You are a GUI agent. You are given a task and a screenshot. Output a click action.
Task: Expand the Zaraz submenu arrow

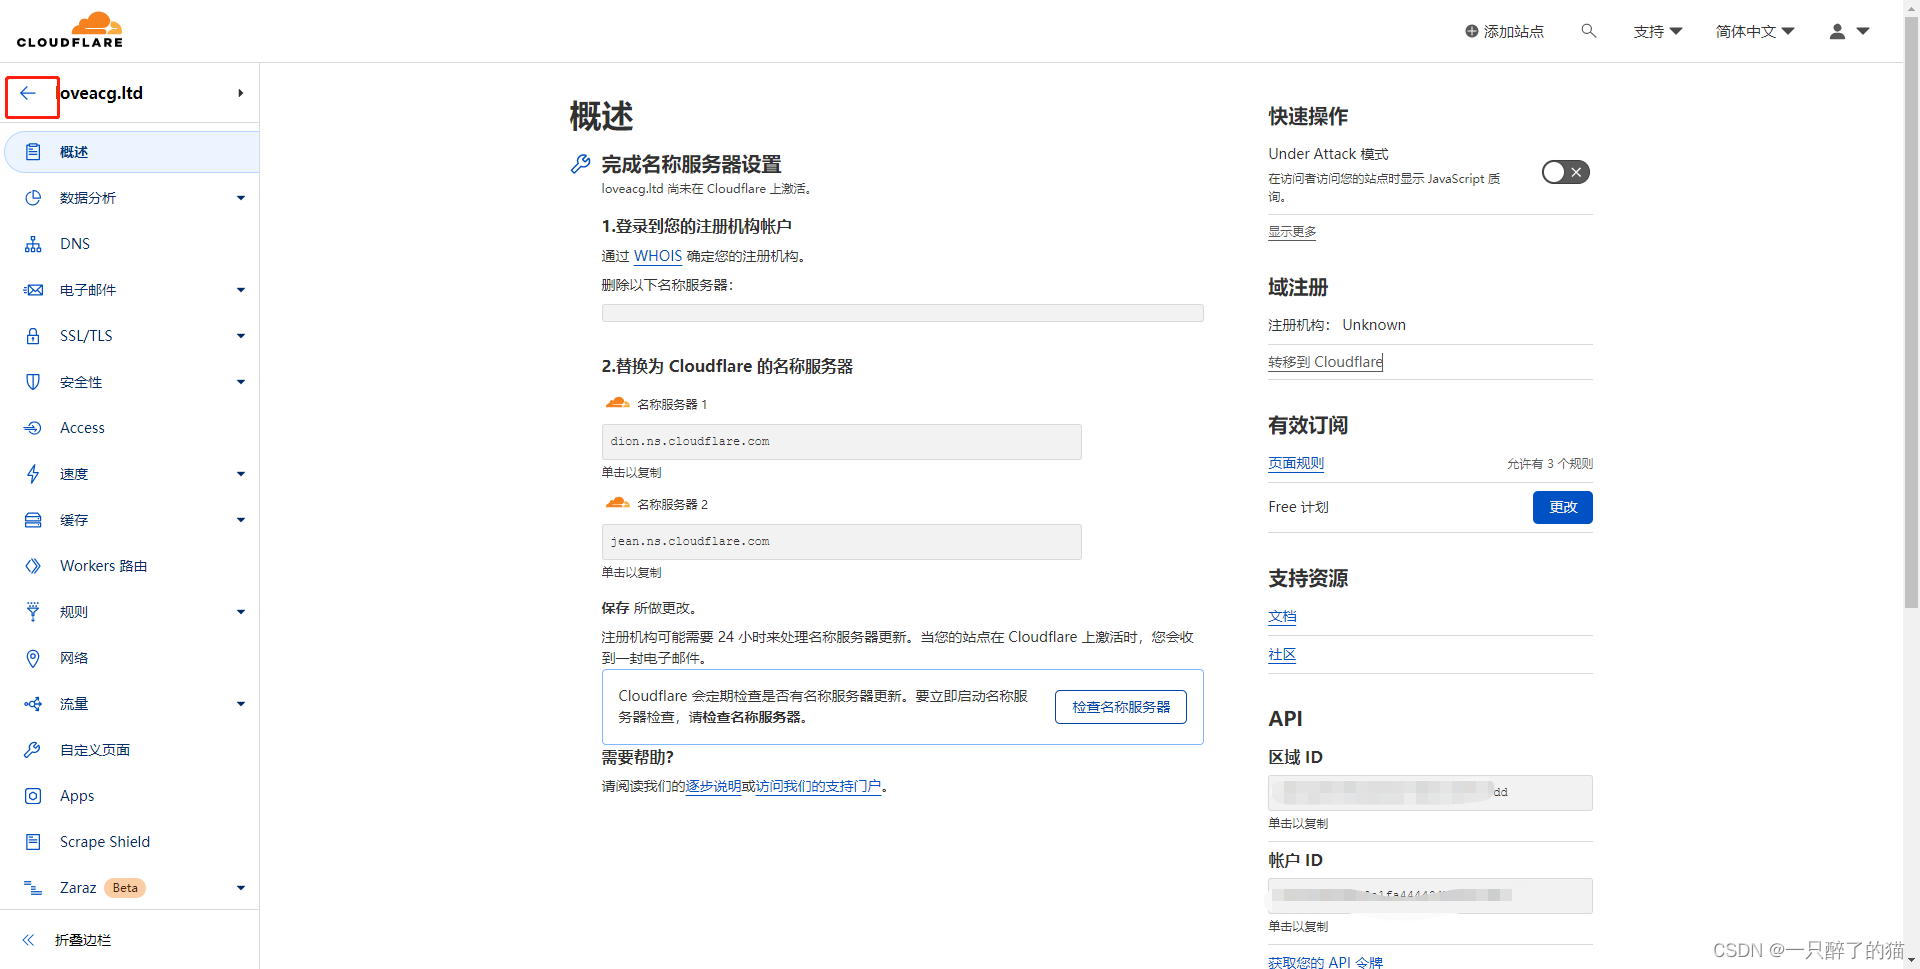click(241, 888)
